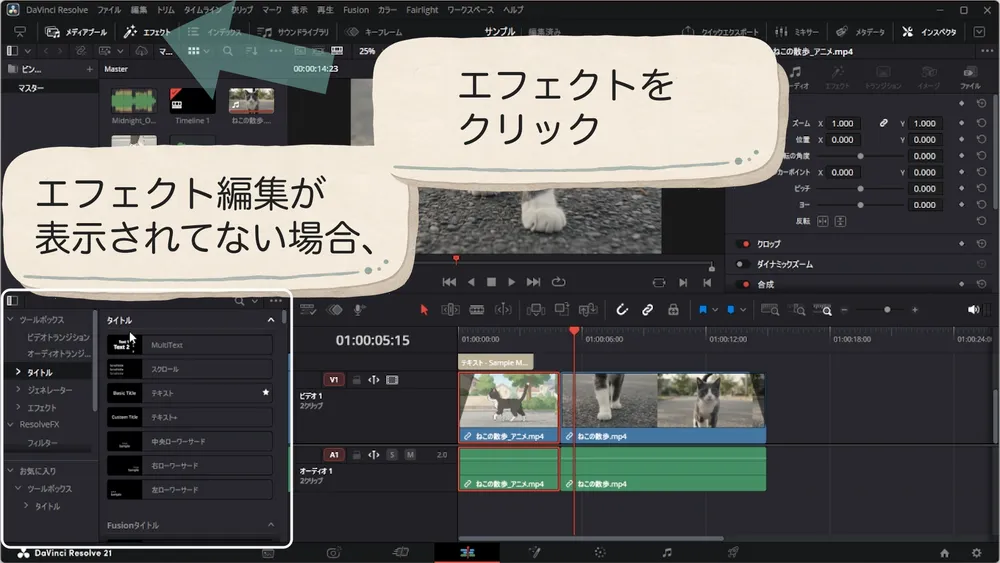1000x563 pixels.
Task: Adjust the timeline zoom slider
Action: [x=886, y=310]
